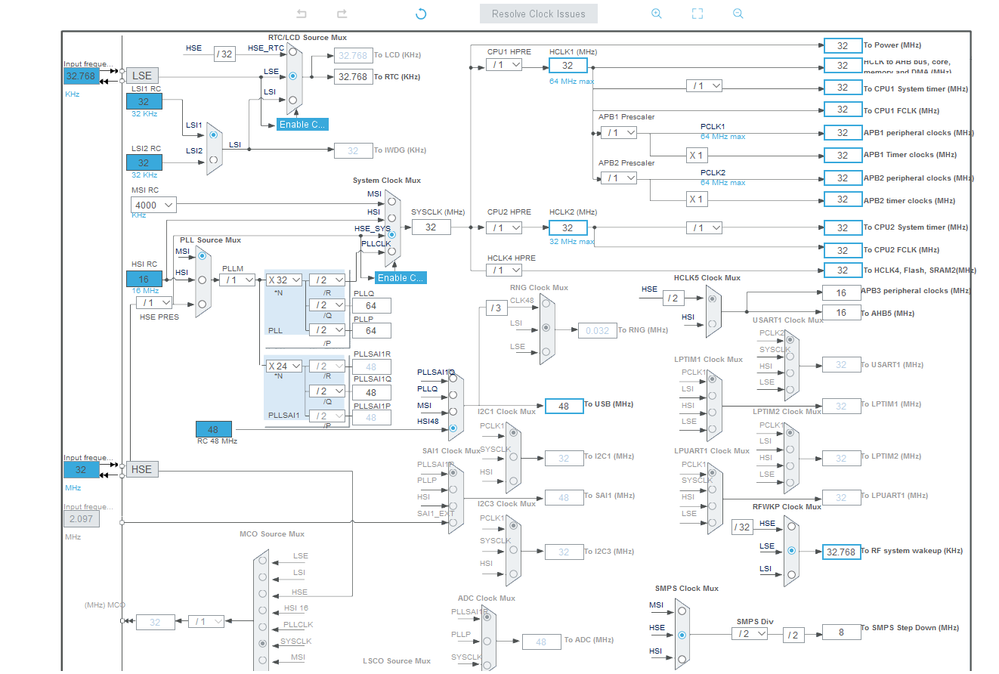Open CPU2 HPRE prescaler dropdown

click(504, 227)
